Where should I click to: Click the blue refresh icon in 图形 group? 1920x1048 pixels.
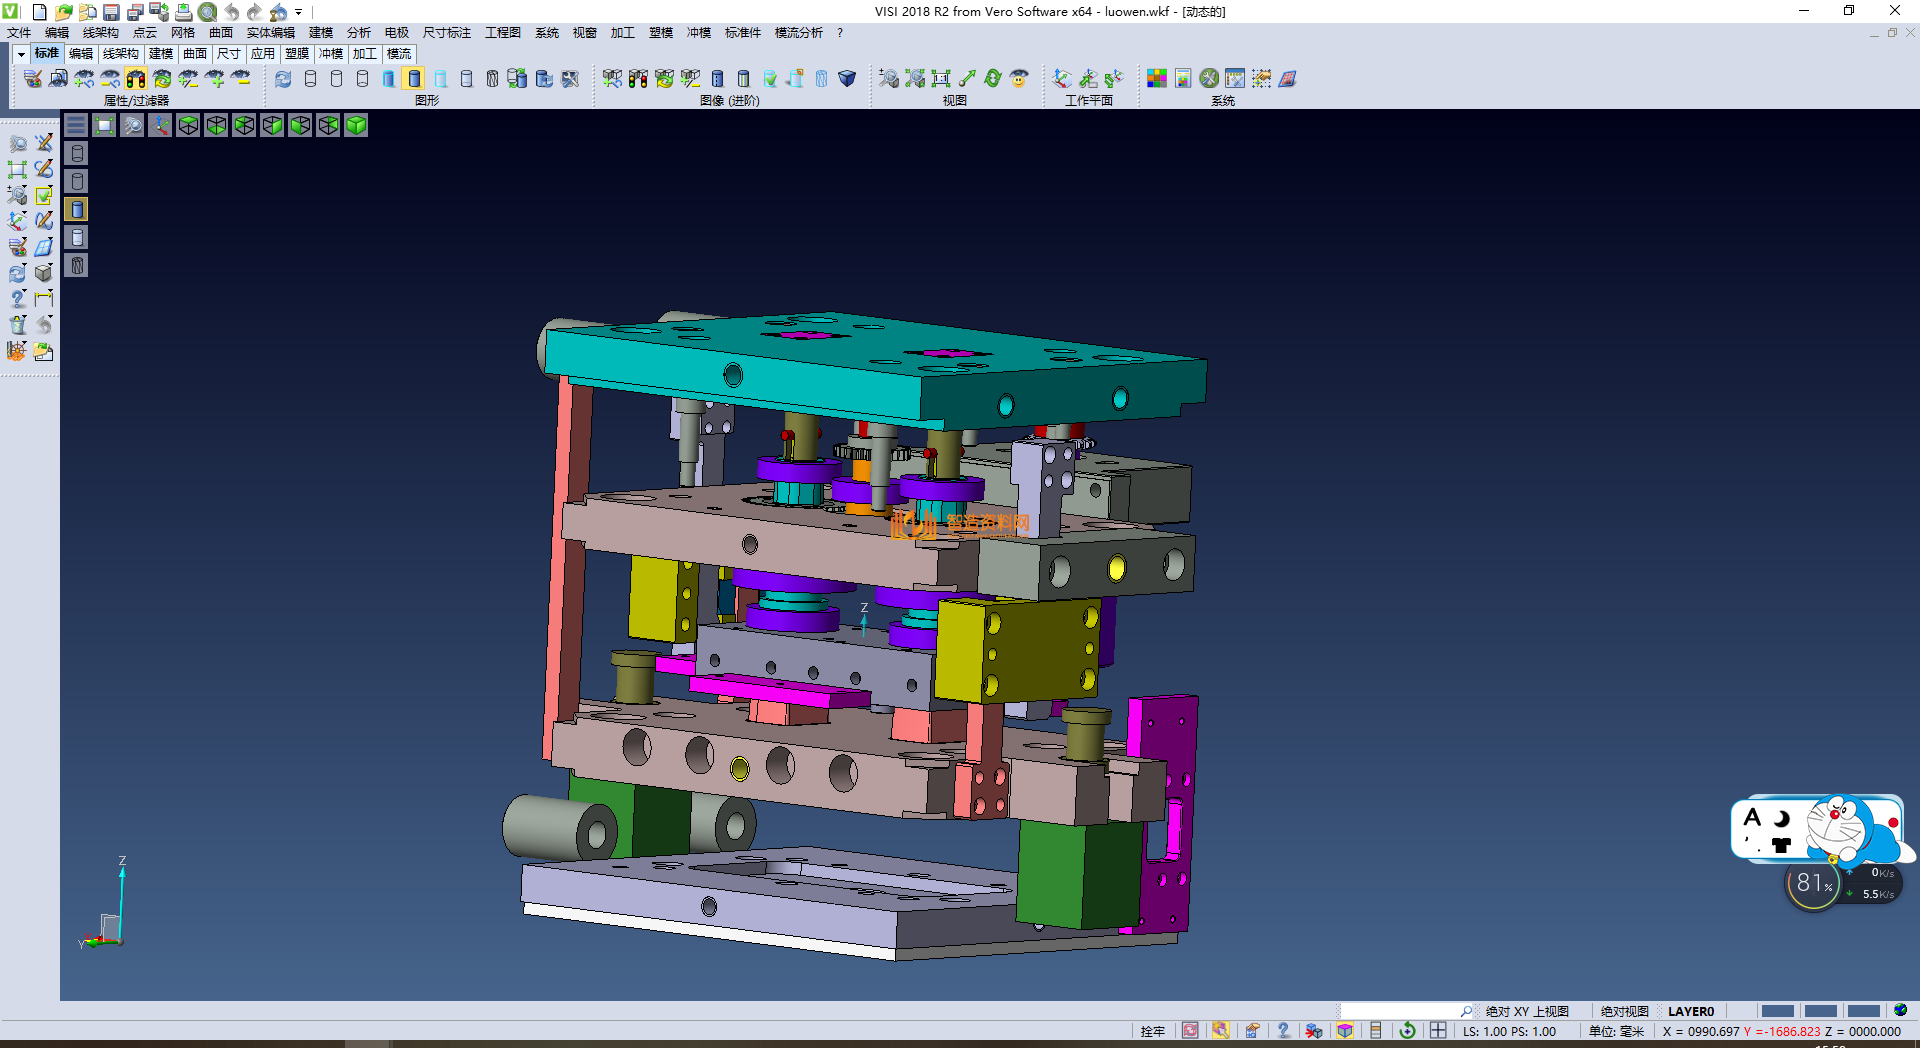tap(284, 79)
